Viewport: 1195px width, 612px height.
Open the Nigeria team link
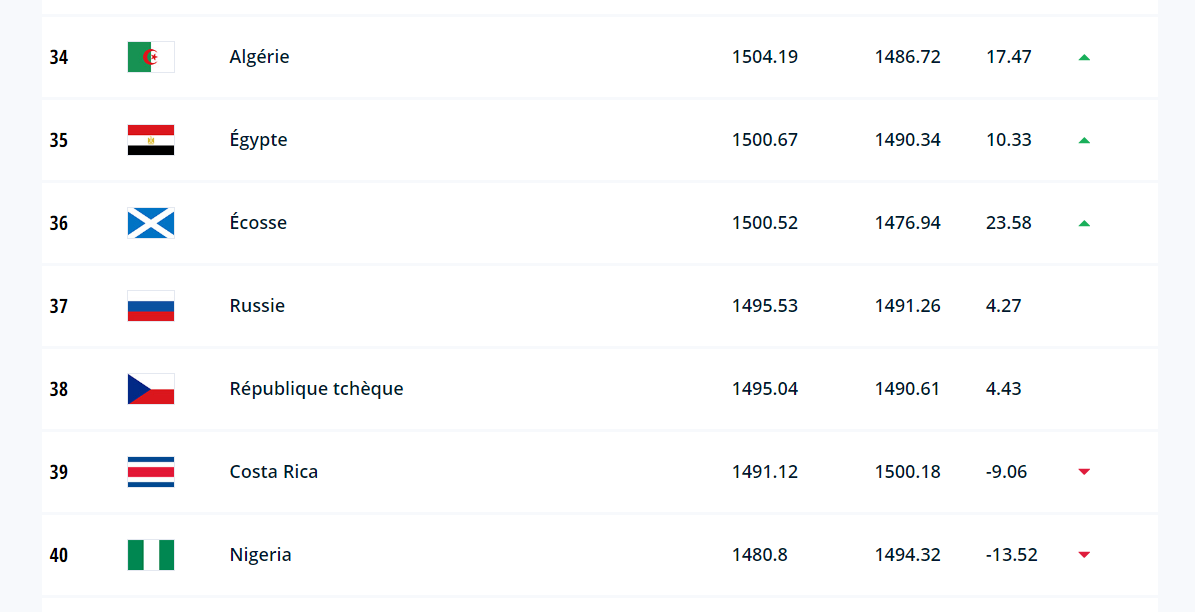[x=260, y=555]
